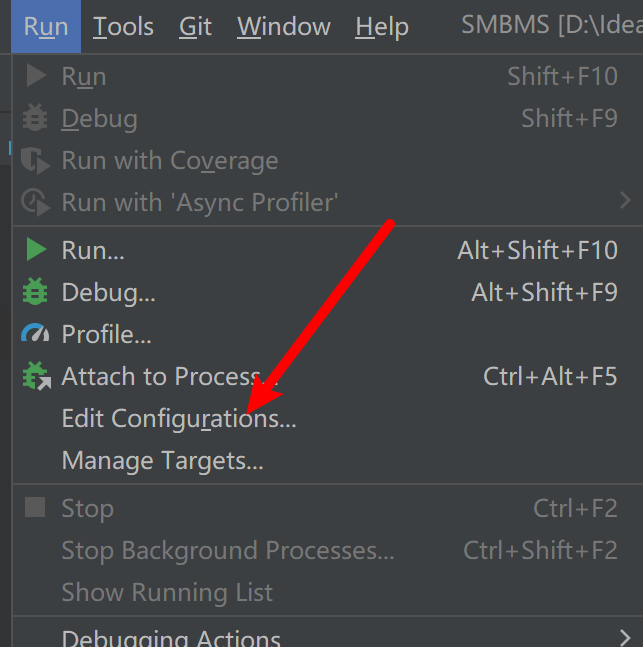Image resolution: width=643 pixels, height=647 pixels.
Task: Close the open Run menu header
Action: click(46, 27)
